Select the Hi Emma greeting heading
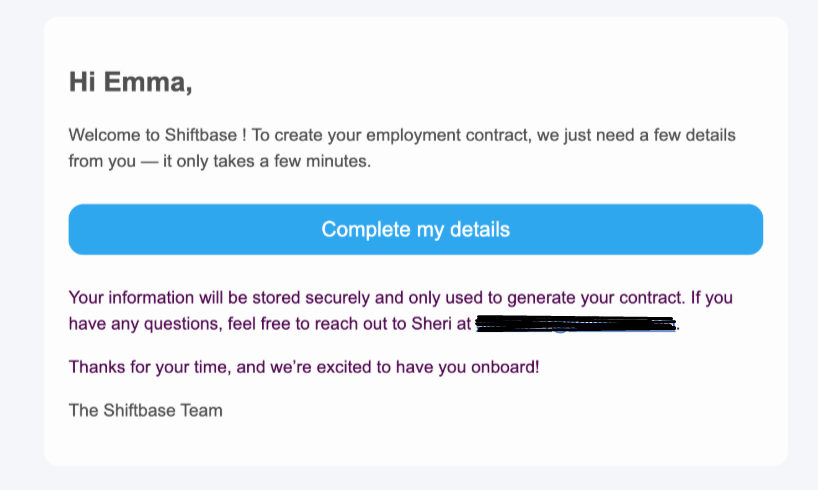Screen dimensions: 818x490 131,82
